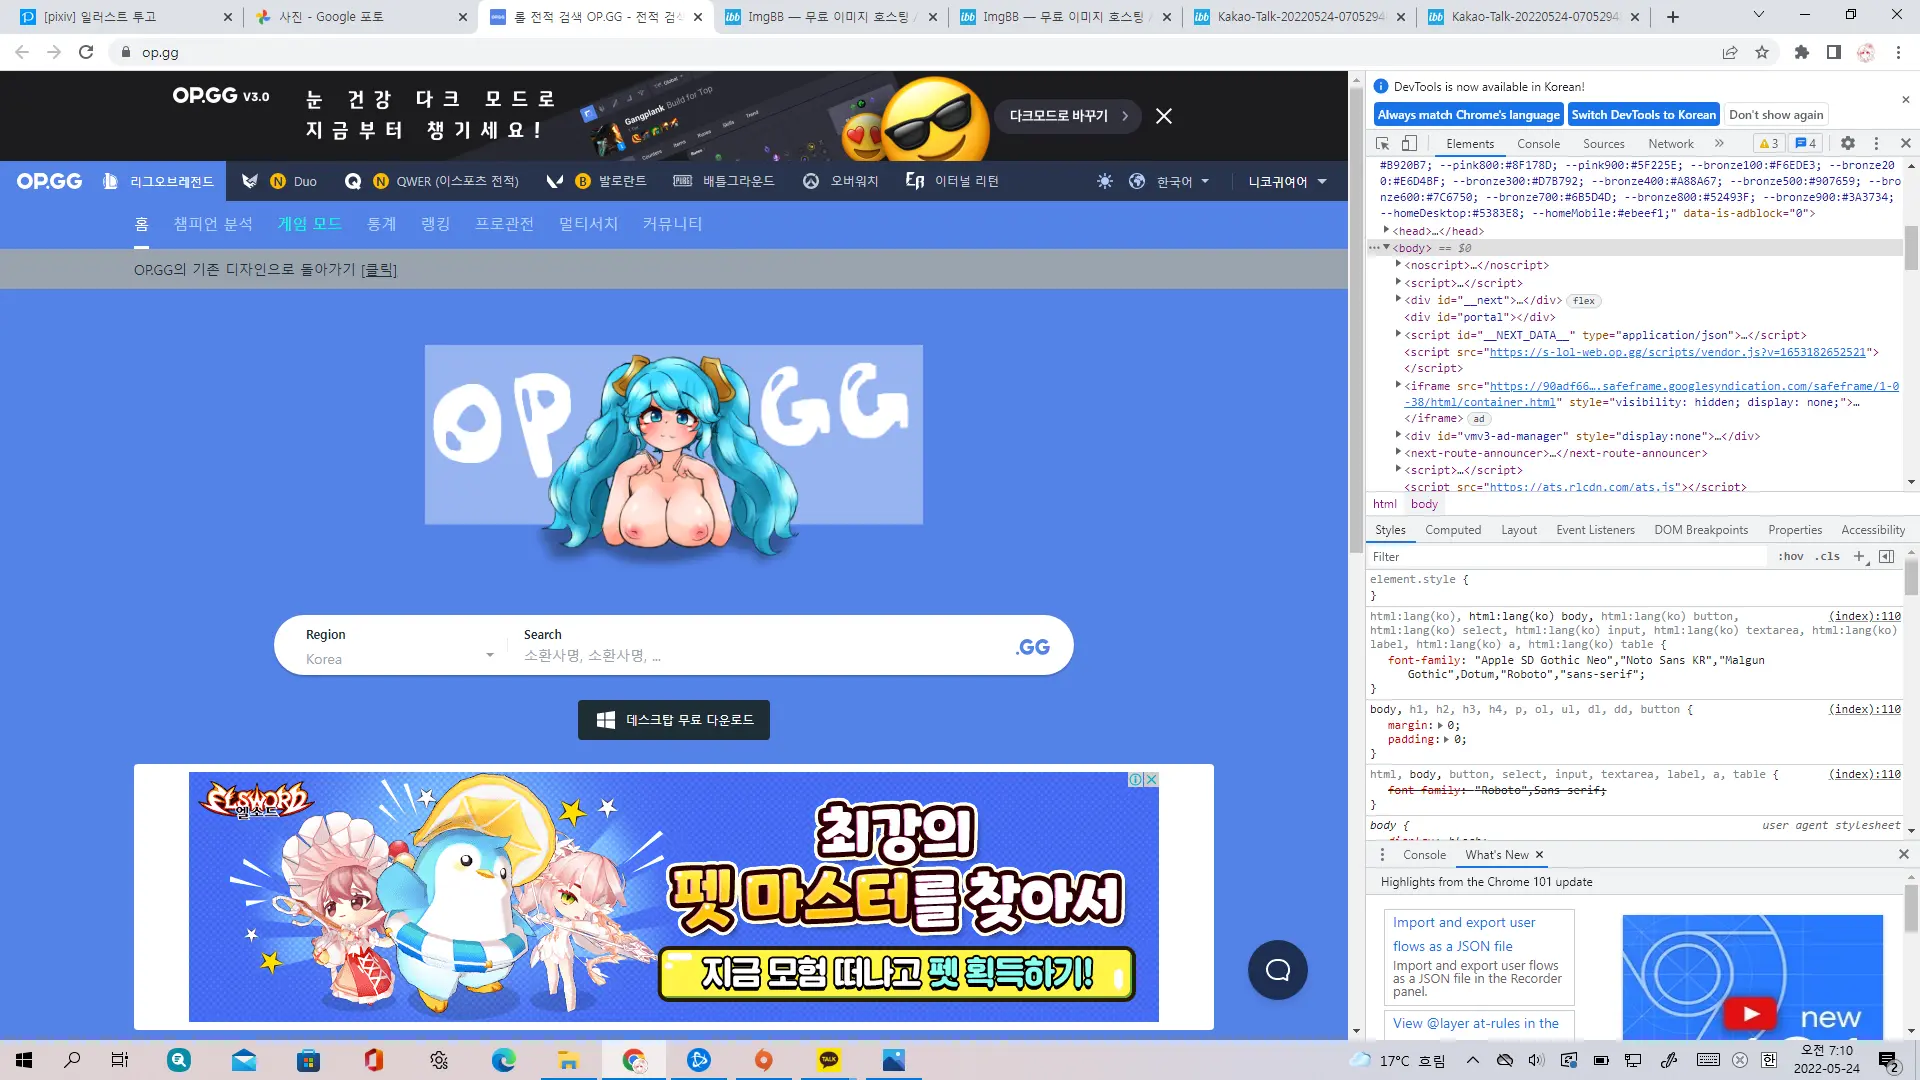Select 챔피언 분석 navigation tab
1920x1080 pixels.
click(x=213, y=224)
